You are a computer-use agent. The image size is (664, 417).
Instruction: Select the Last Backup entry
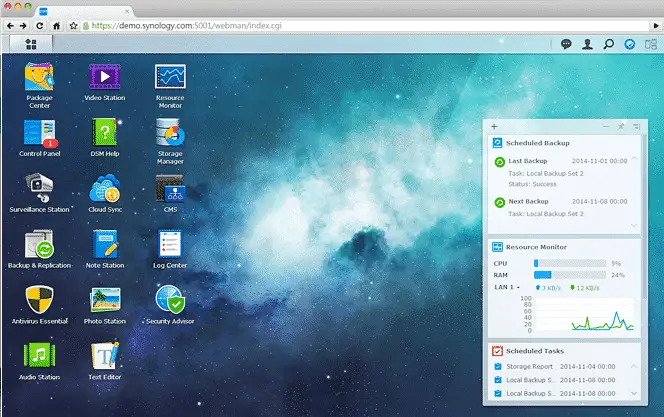(x=561, y=172)
